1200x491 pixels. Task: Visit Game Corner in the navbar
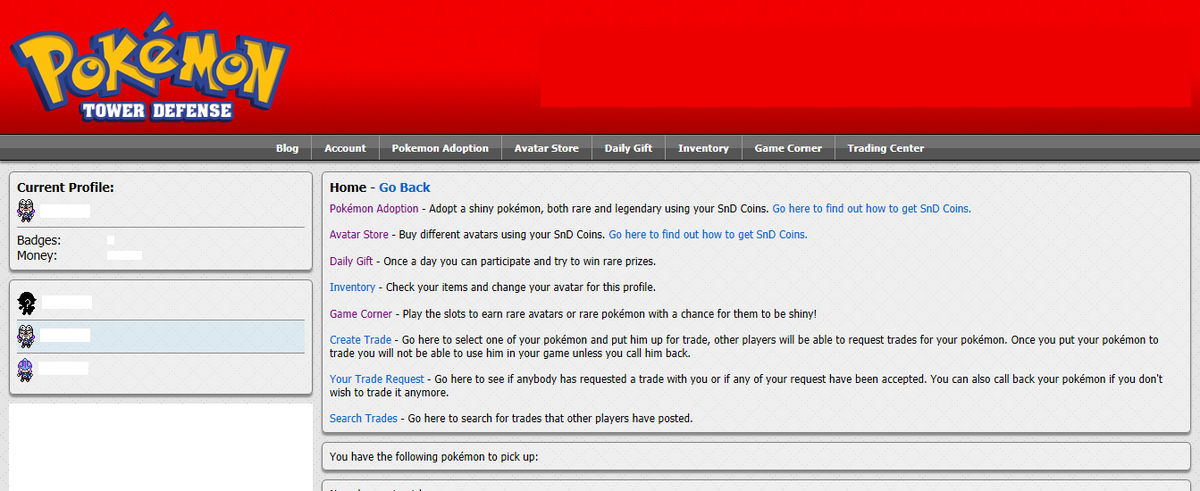tap(788, 148)
